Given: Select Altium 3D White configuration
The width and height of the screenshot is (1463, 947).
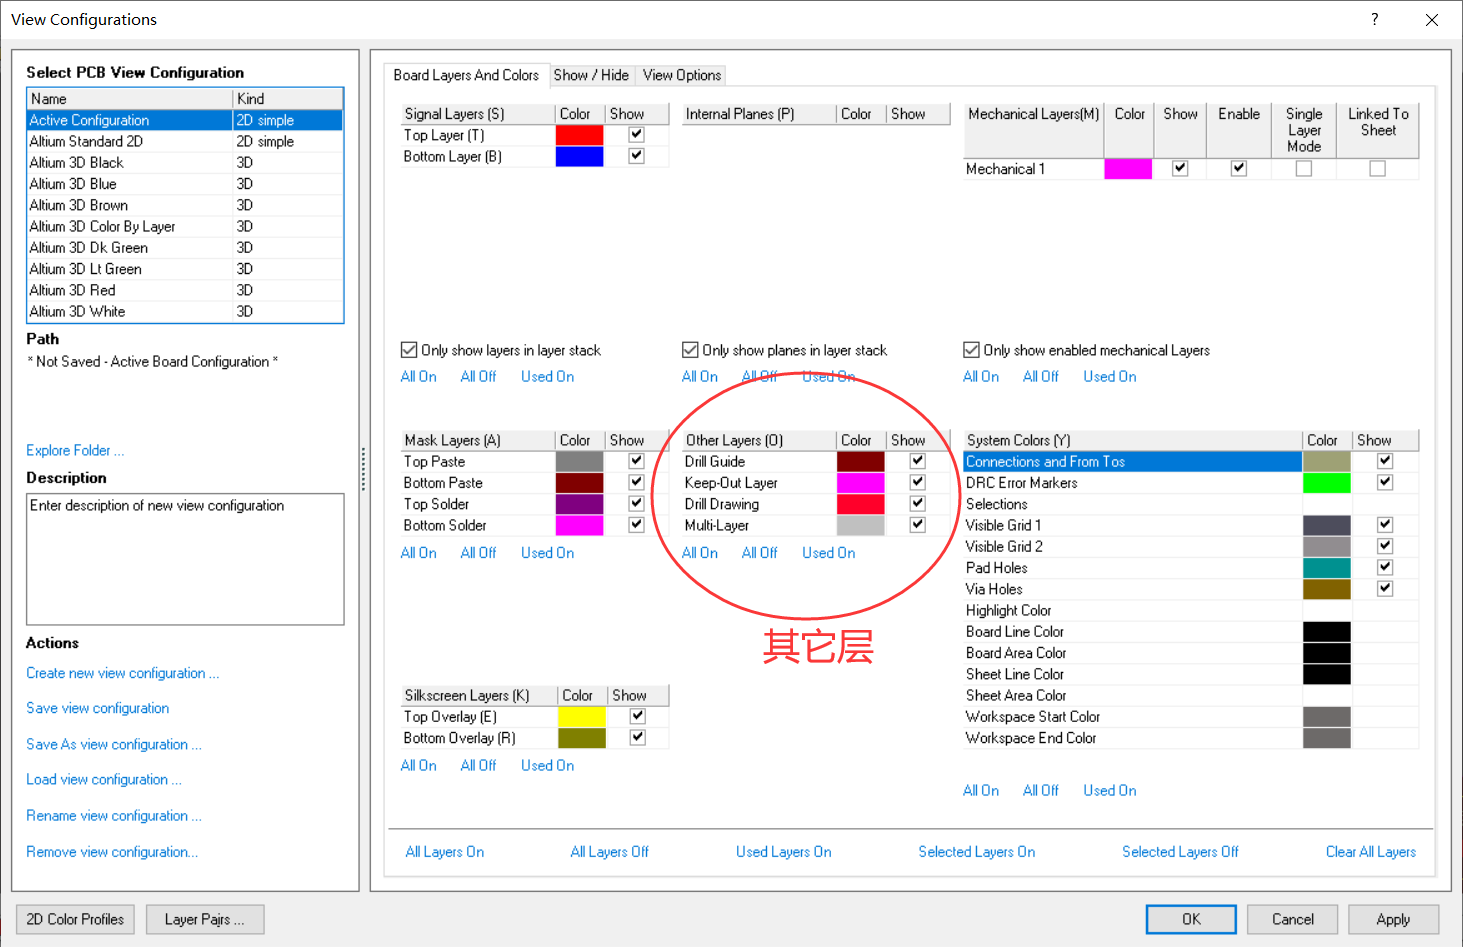Looking at the screenshot, I should 185,311.
